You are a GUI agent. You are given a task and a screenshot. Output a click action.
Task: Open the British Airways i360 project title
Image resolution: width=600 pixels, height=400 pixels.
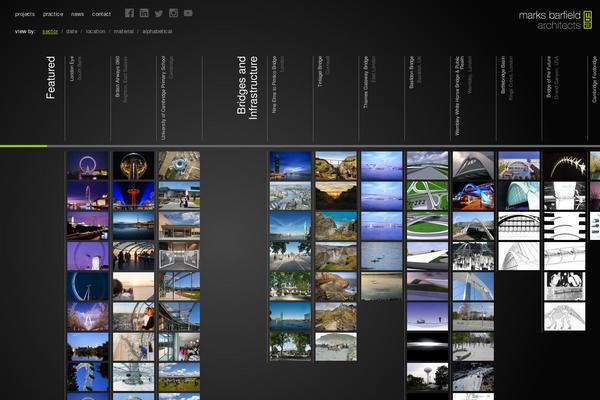117,76
